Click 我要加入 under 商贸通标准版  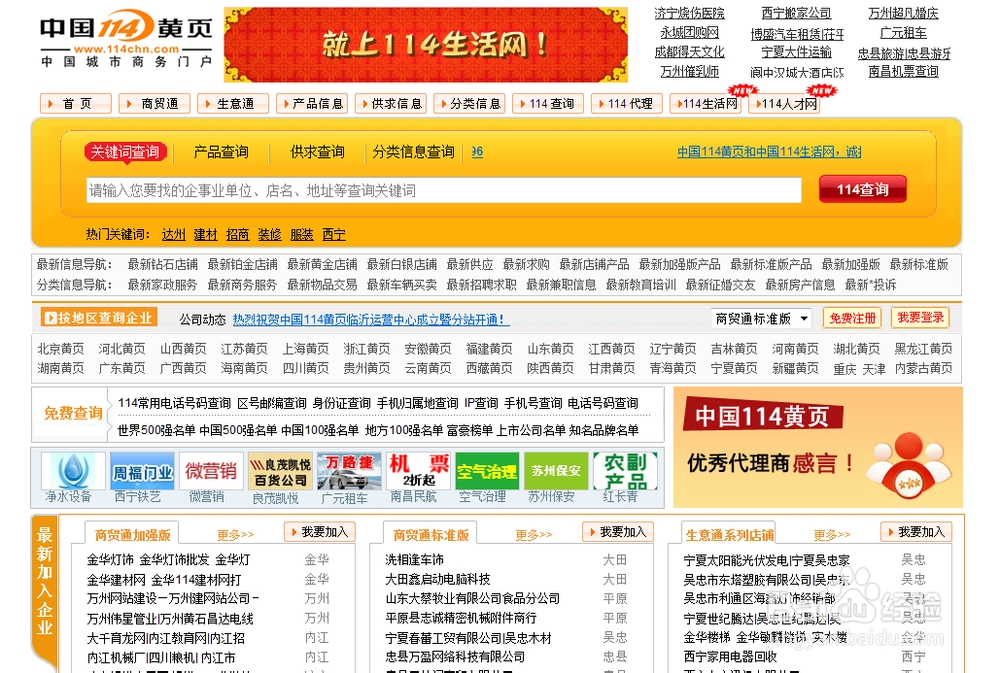pyautogui.click(x=618, y=532)
